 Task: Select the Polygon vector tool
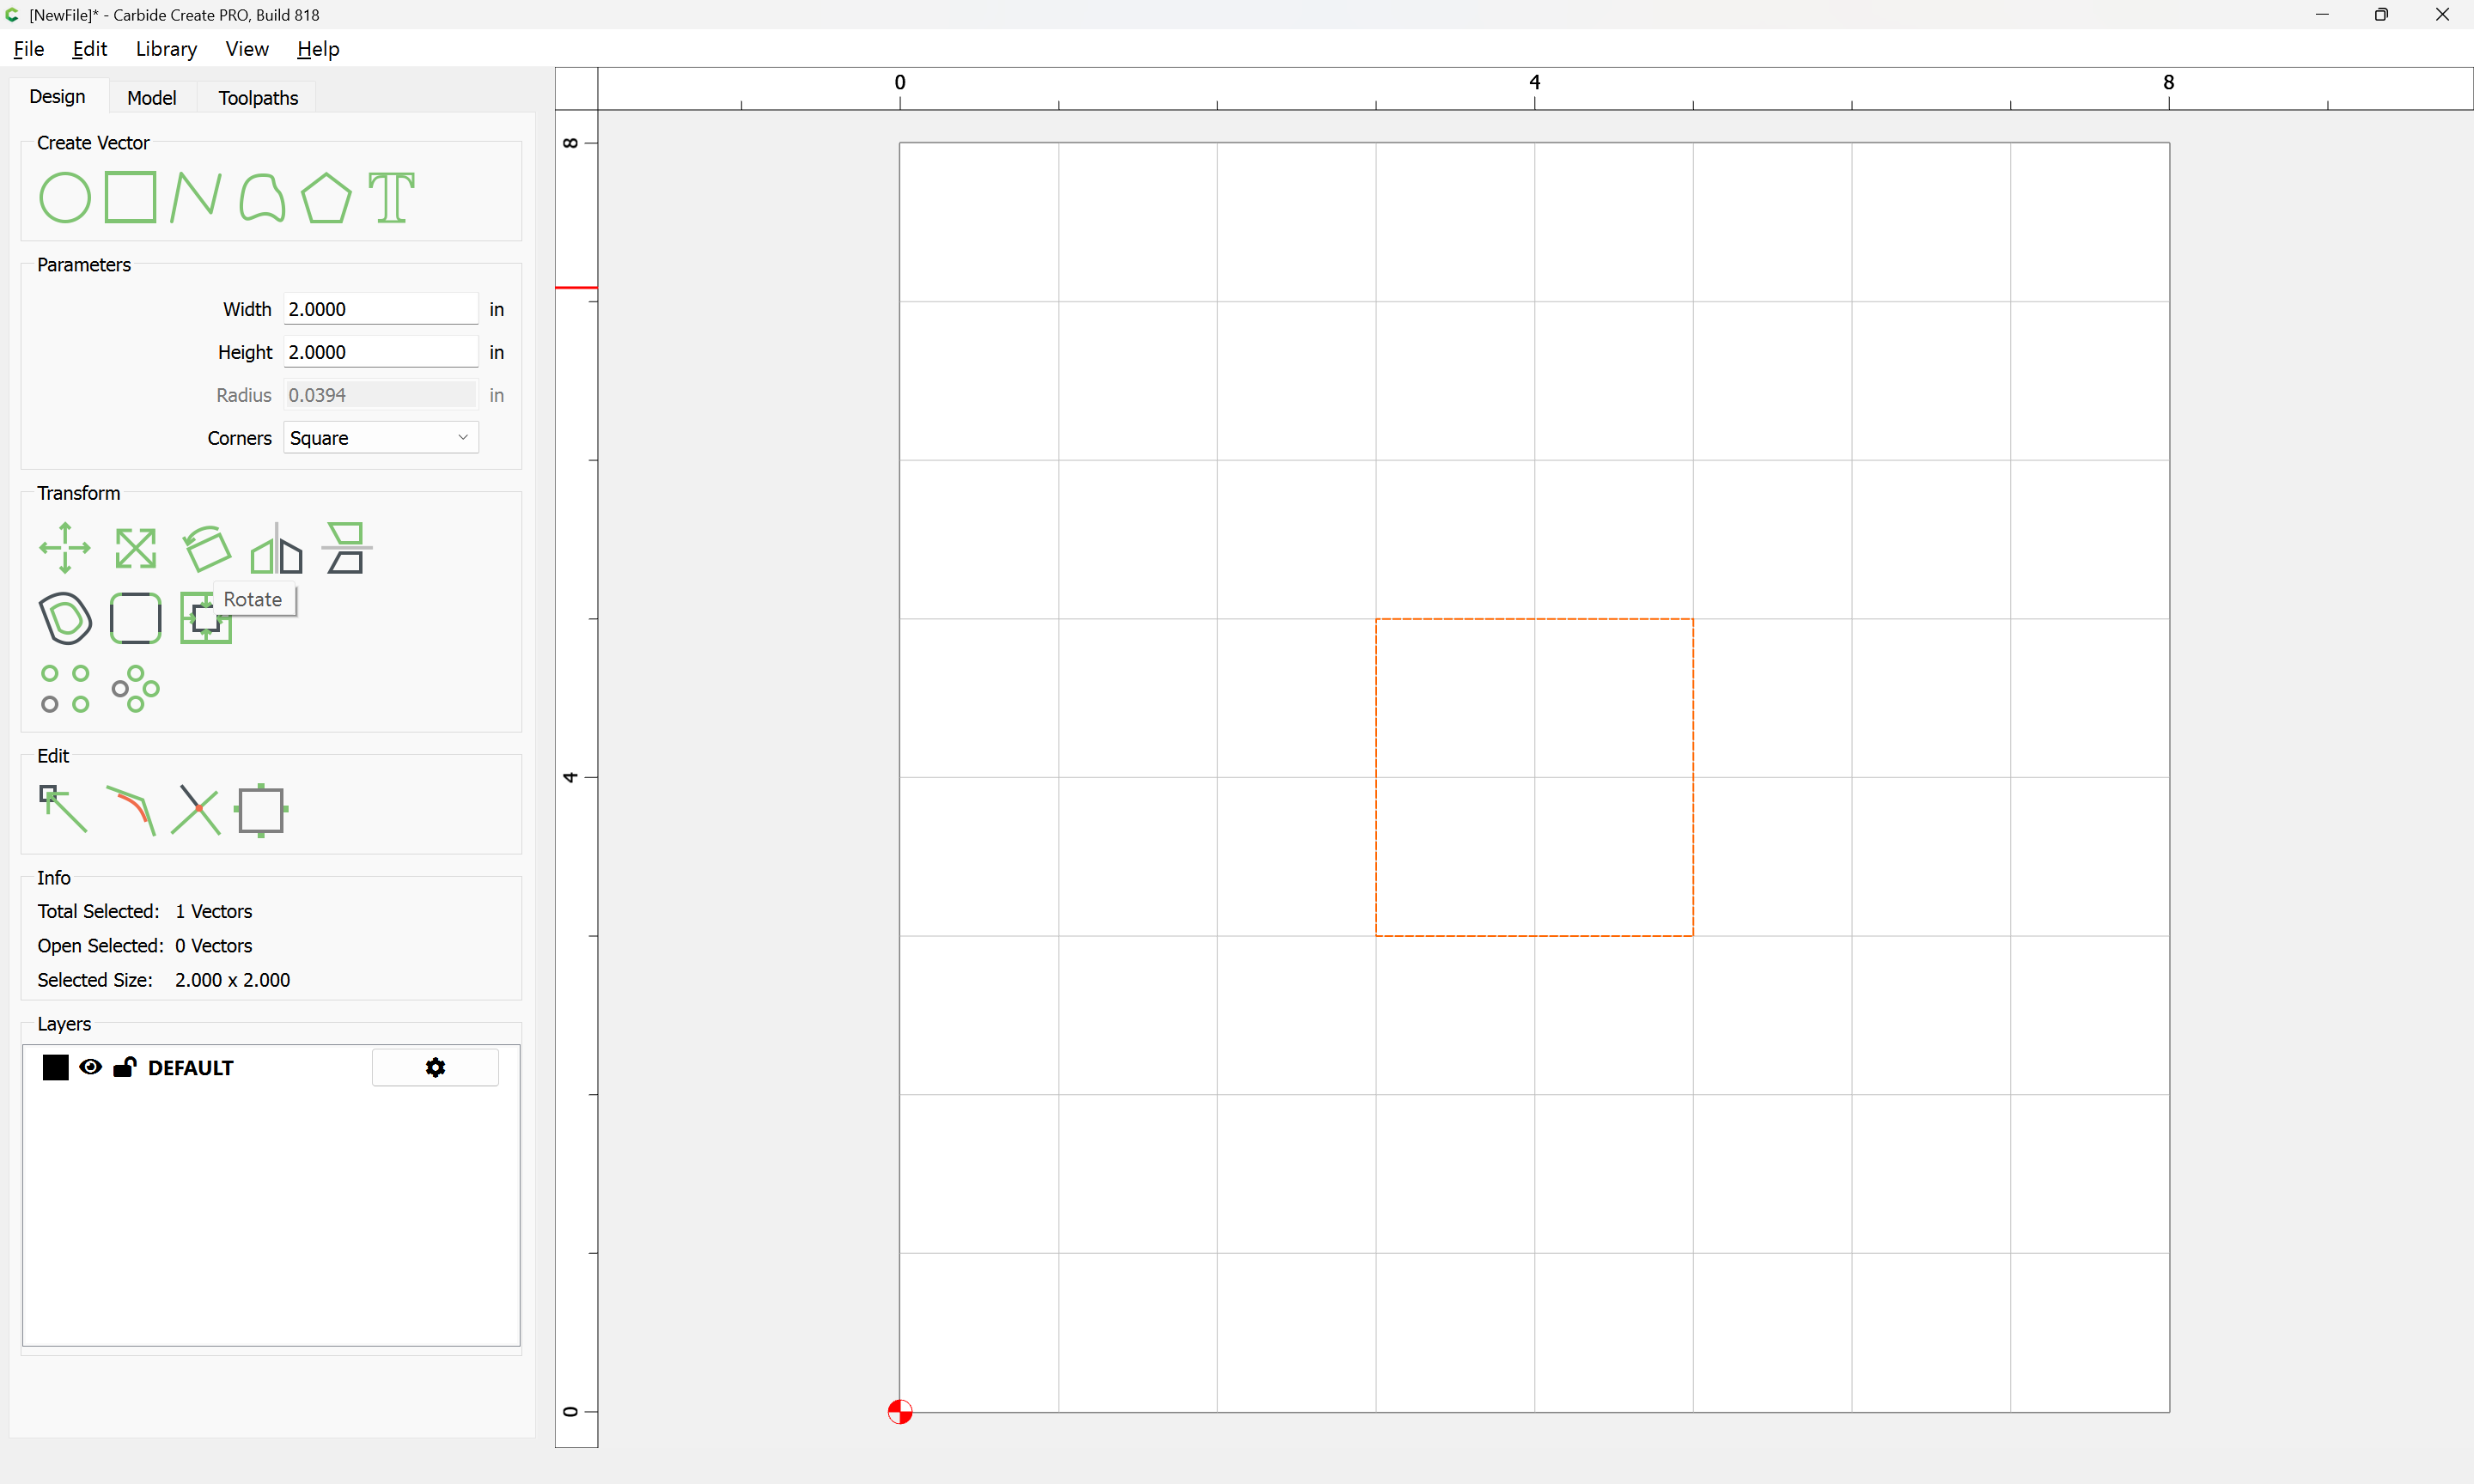[326, 197]
